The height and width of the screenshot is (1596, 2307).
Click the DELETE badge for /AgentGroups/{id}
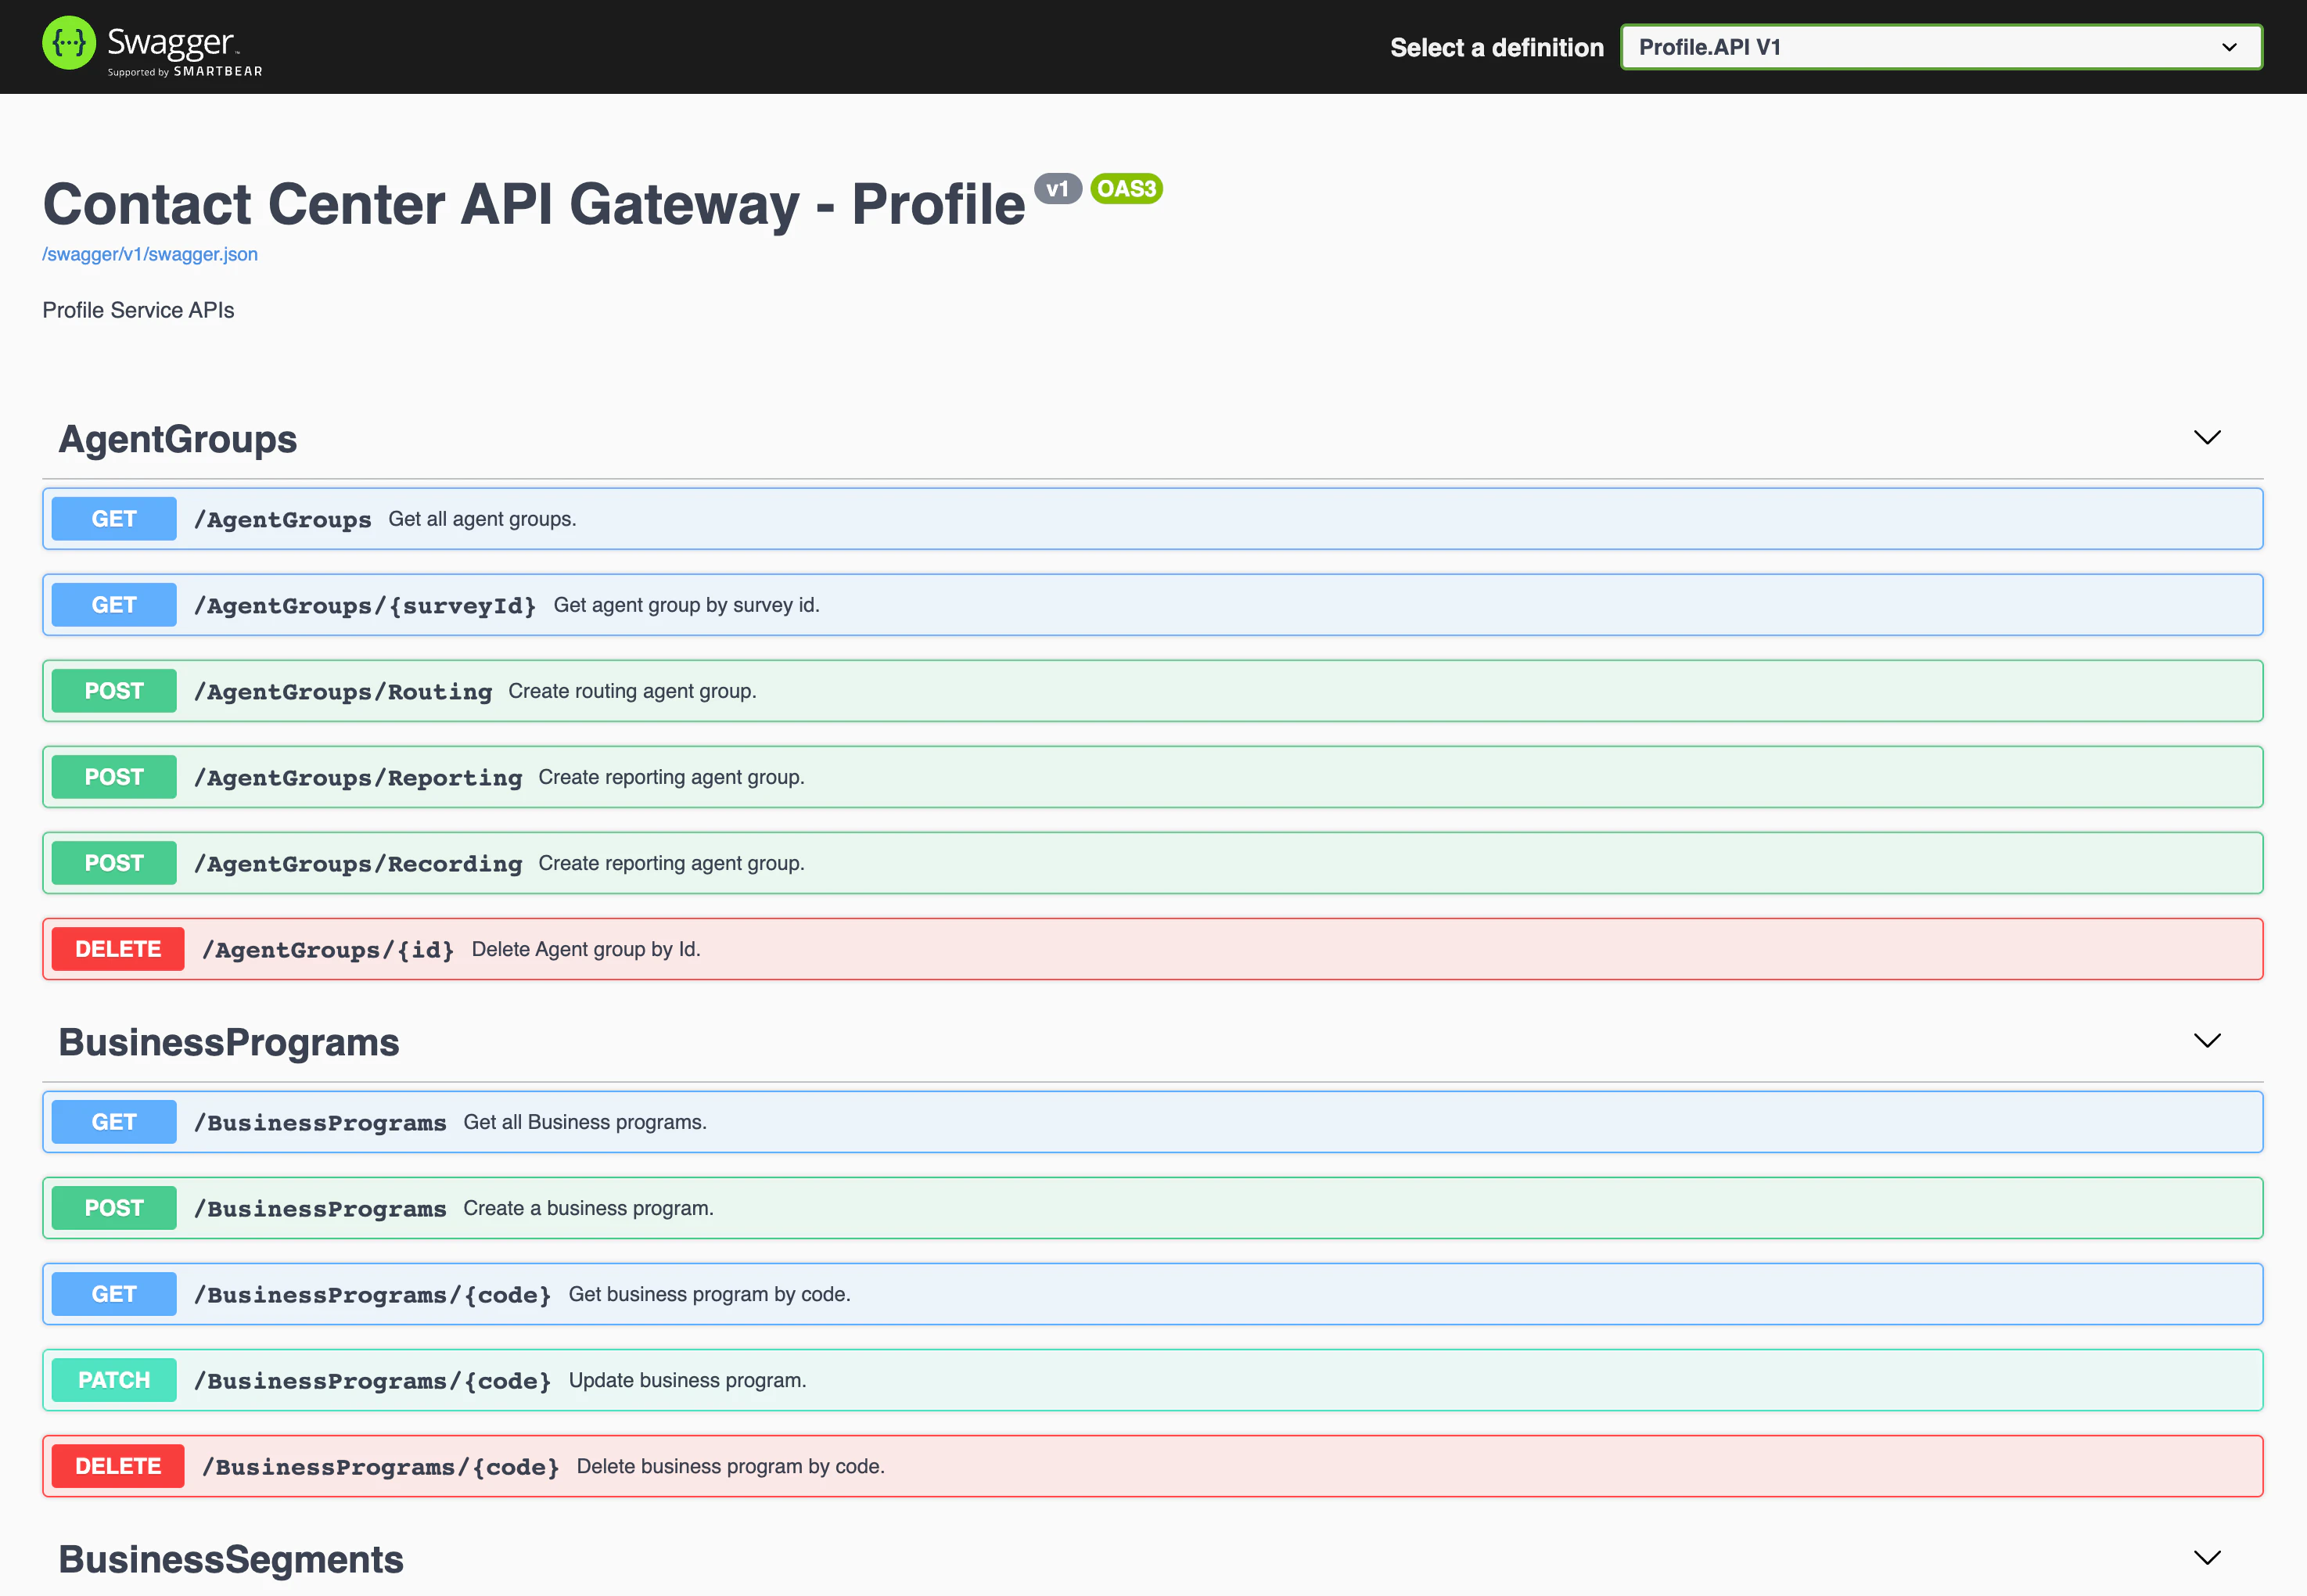pyautogui.click(x=118, y=949)
